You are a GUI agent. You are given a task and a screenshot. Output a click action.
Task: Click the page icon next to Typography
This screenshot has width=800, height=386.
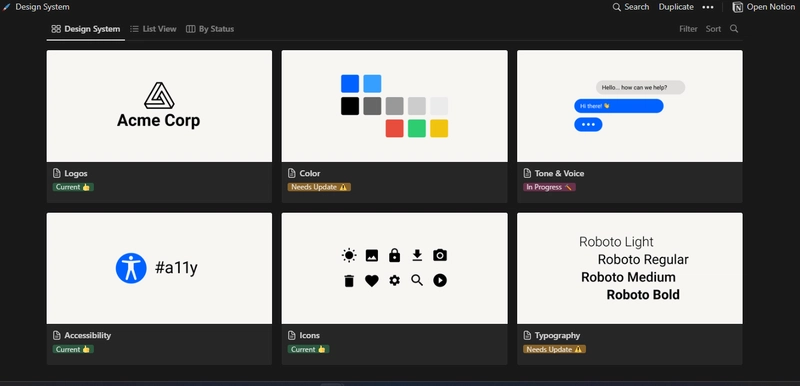(x=527, y=336)
